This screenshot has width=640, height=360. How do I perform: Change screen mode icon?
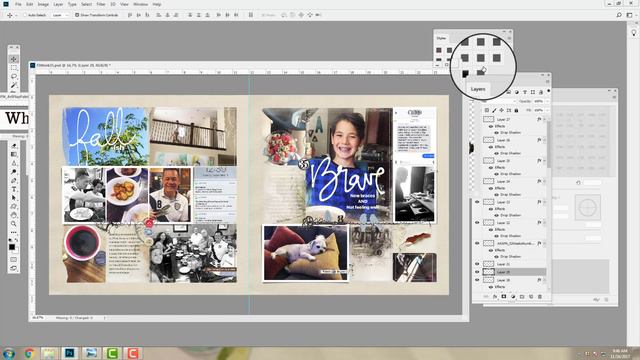13,268
